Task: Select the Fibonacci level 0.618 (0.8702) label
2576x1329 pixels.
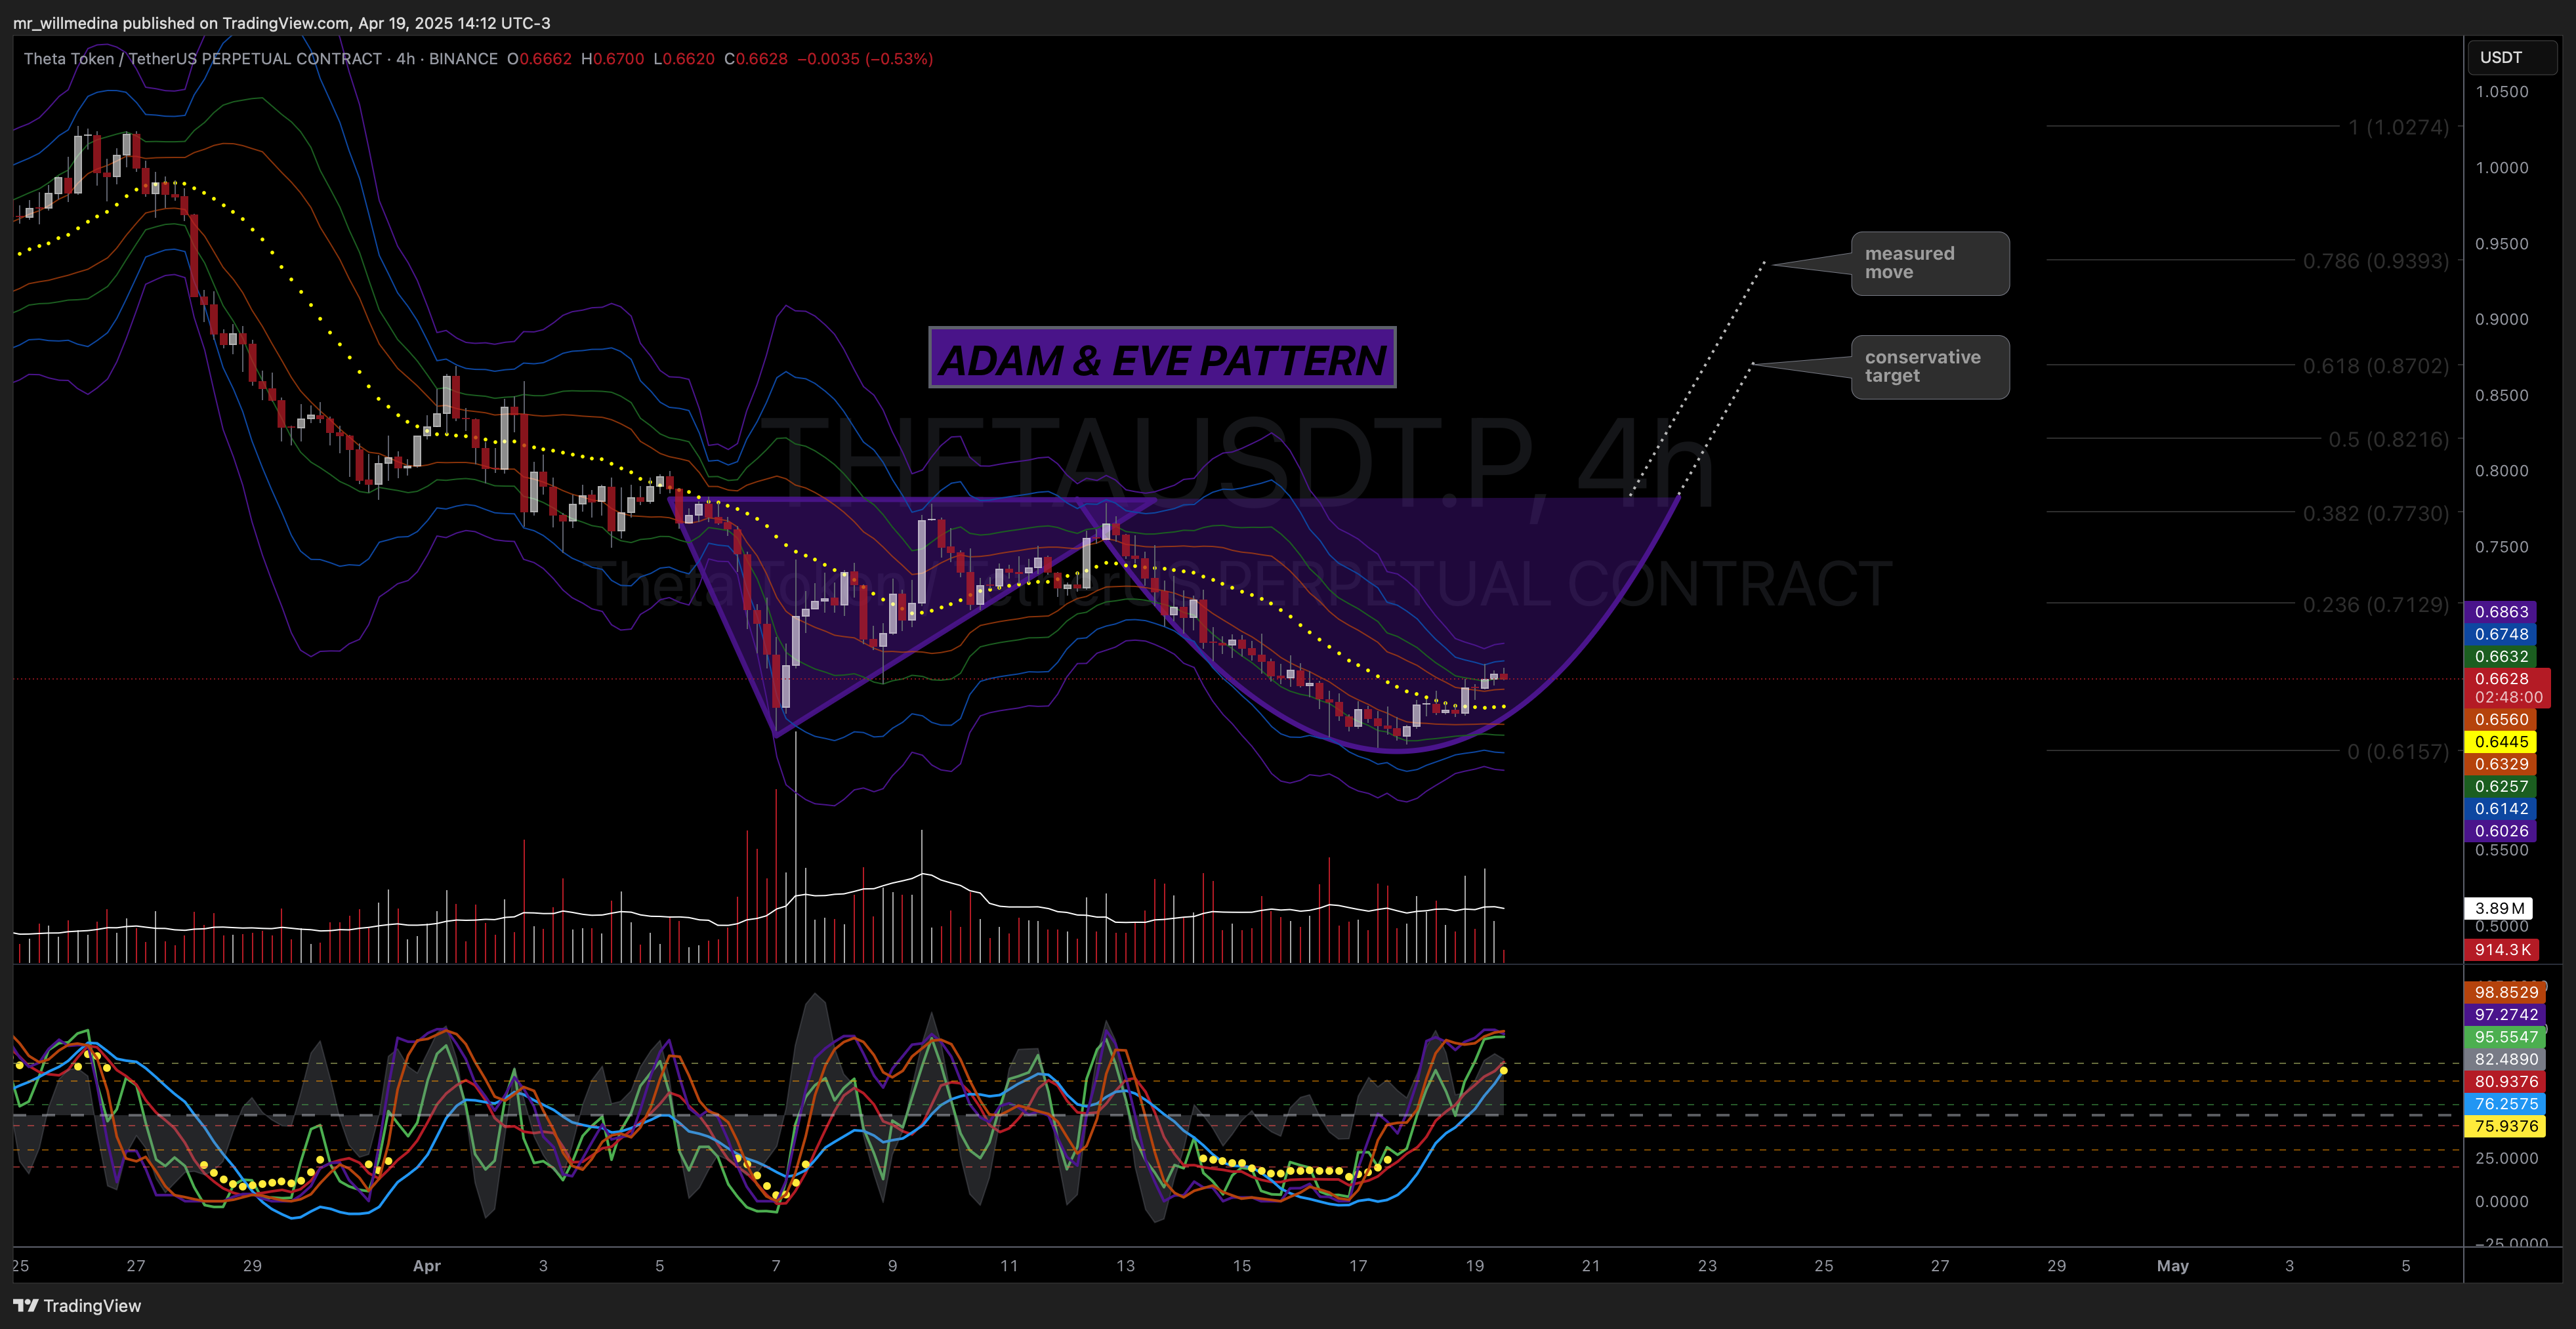Action: 2376,366
